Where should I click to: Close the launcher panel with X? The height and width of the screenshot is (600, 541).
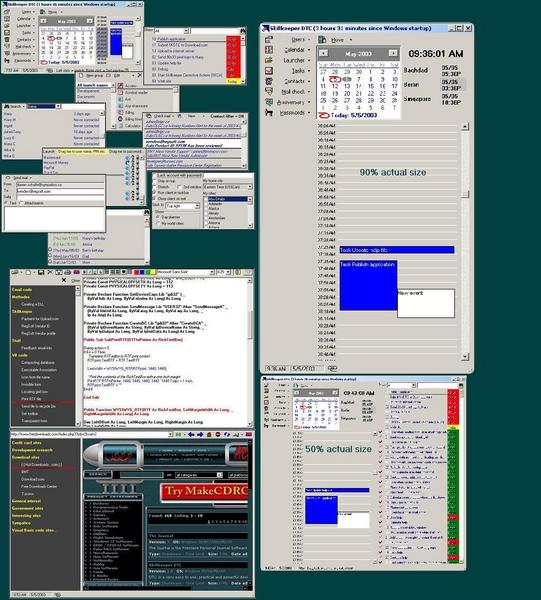[x=139, y=75]
